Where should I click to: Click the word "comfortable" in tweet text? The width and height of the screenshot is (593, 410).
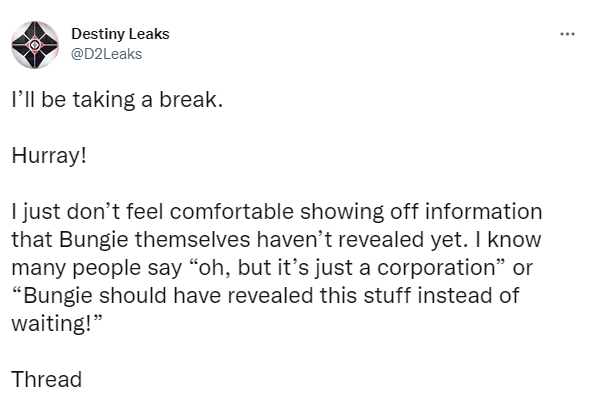231,212
